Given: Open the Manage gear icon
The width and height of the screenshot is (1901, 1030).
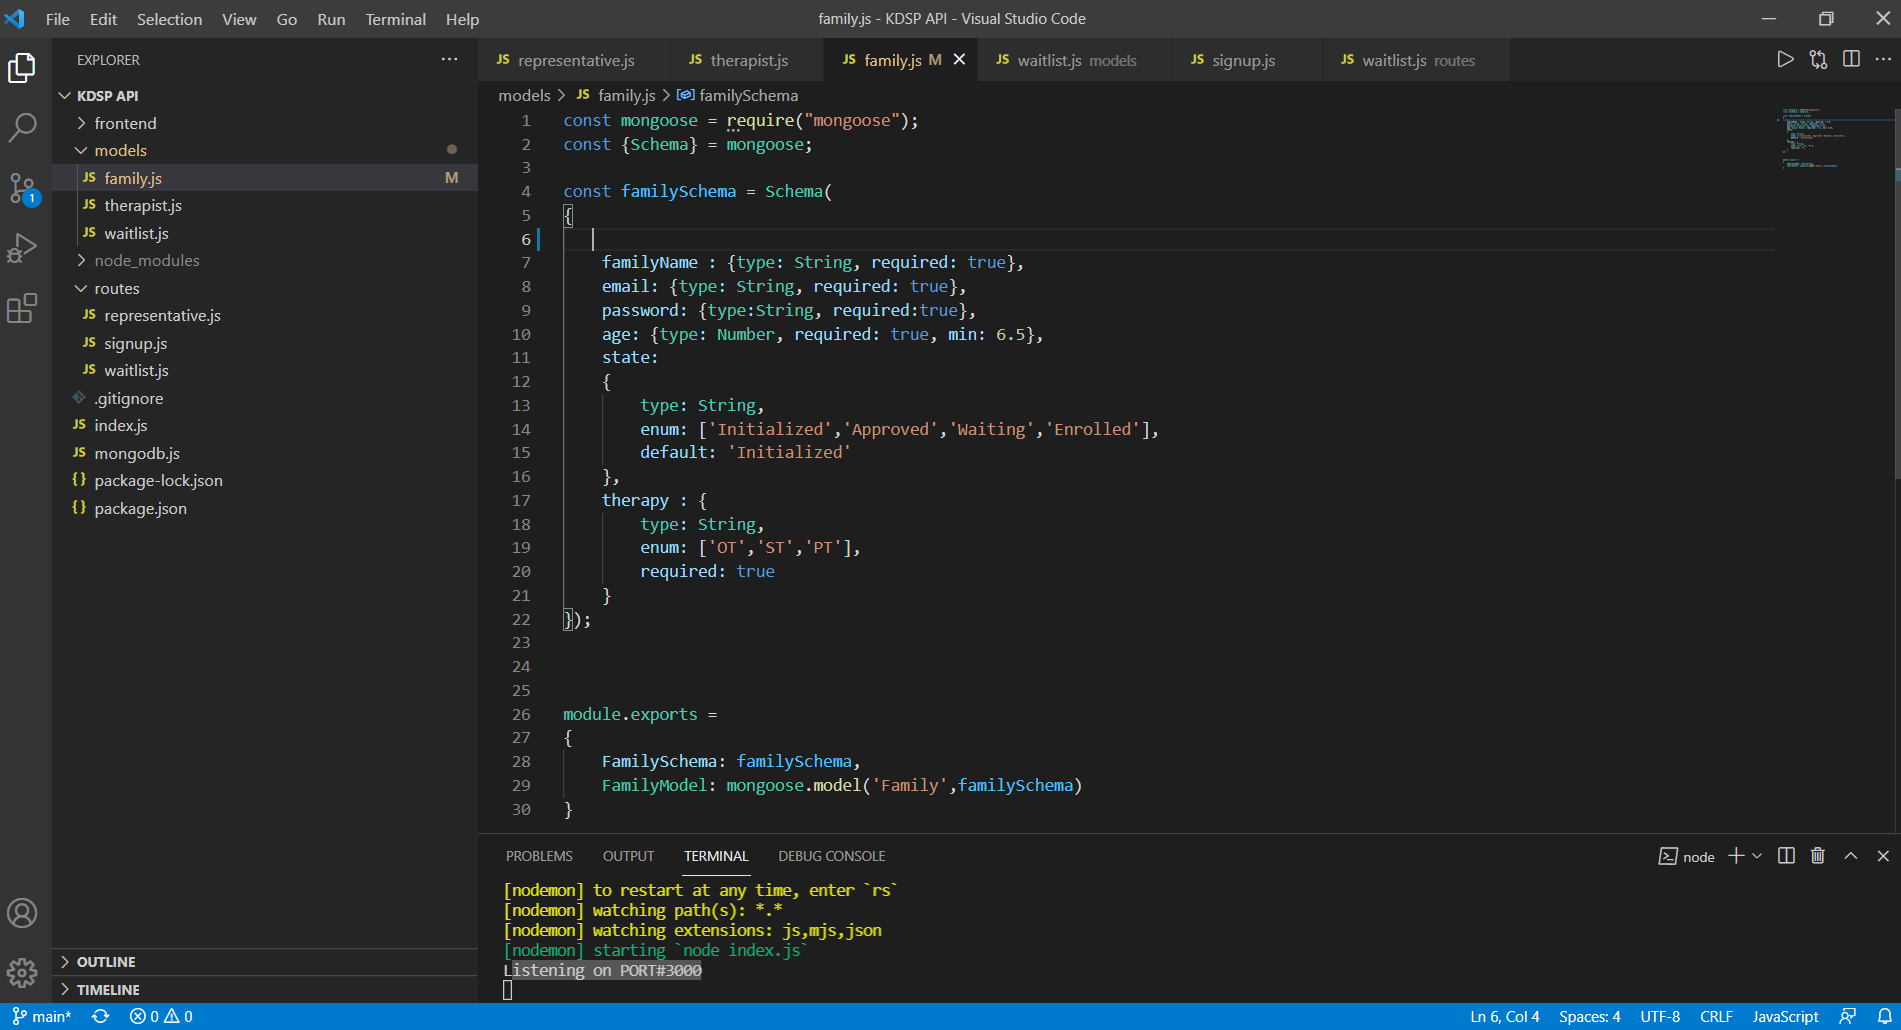Looking at the screenshot, I should (22, 972).
